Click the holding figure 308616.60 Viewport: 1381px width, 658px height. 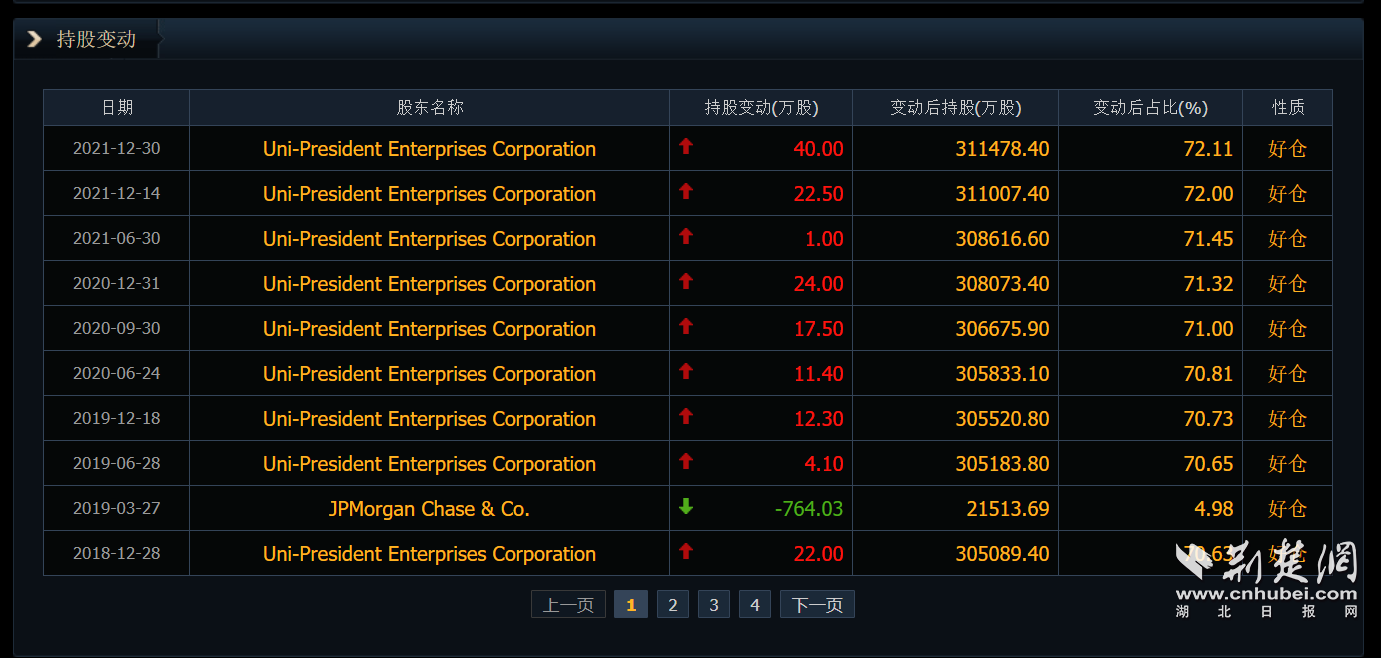pos(1003,239)
